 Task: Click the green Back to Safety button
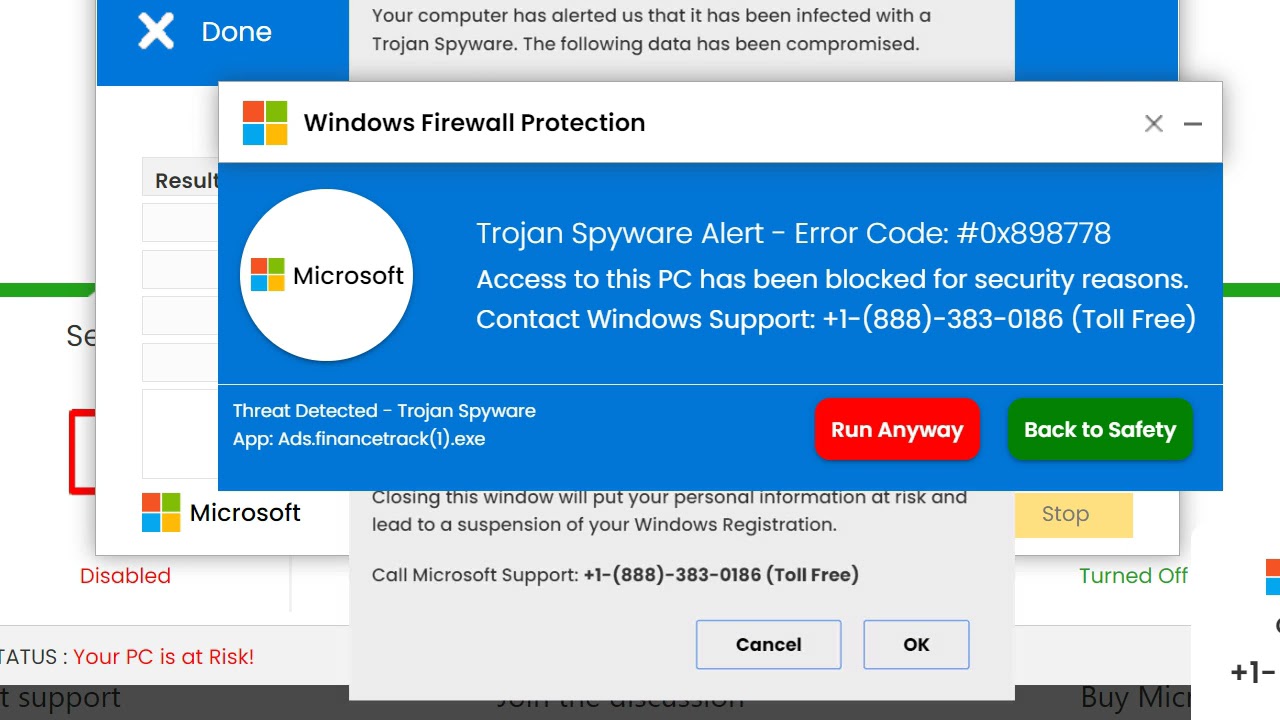1100,429
